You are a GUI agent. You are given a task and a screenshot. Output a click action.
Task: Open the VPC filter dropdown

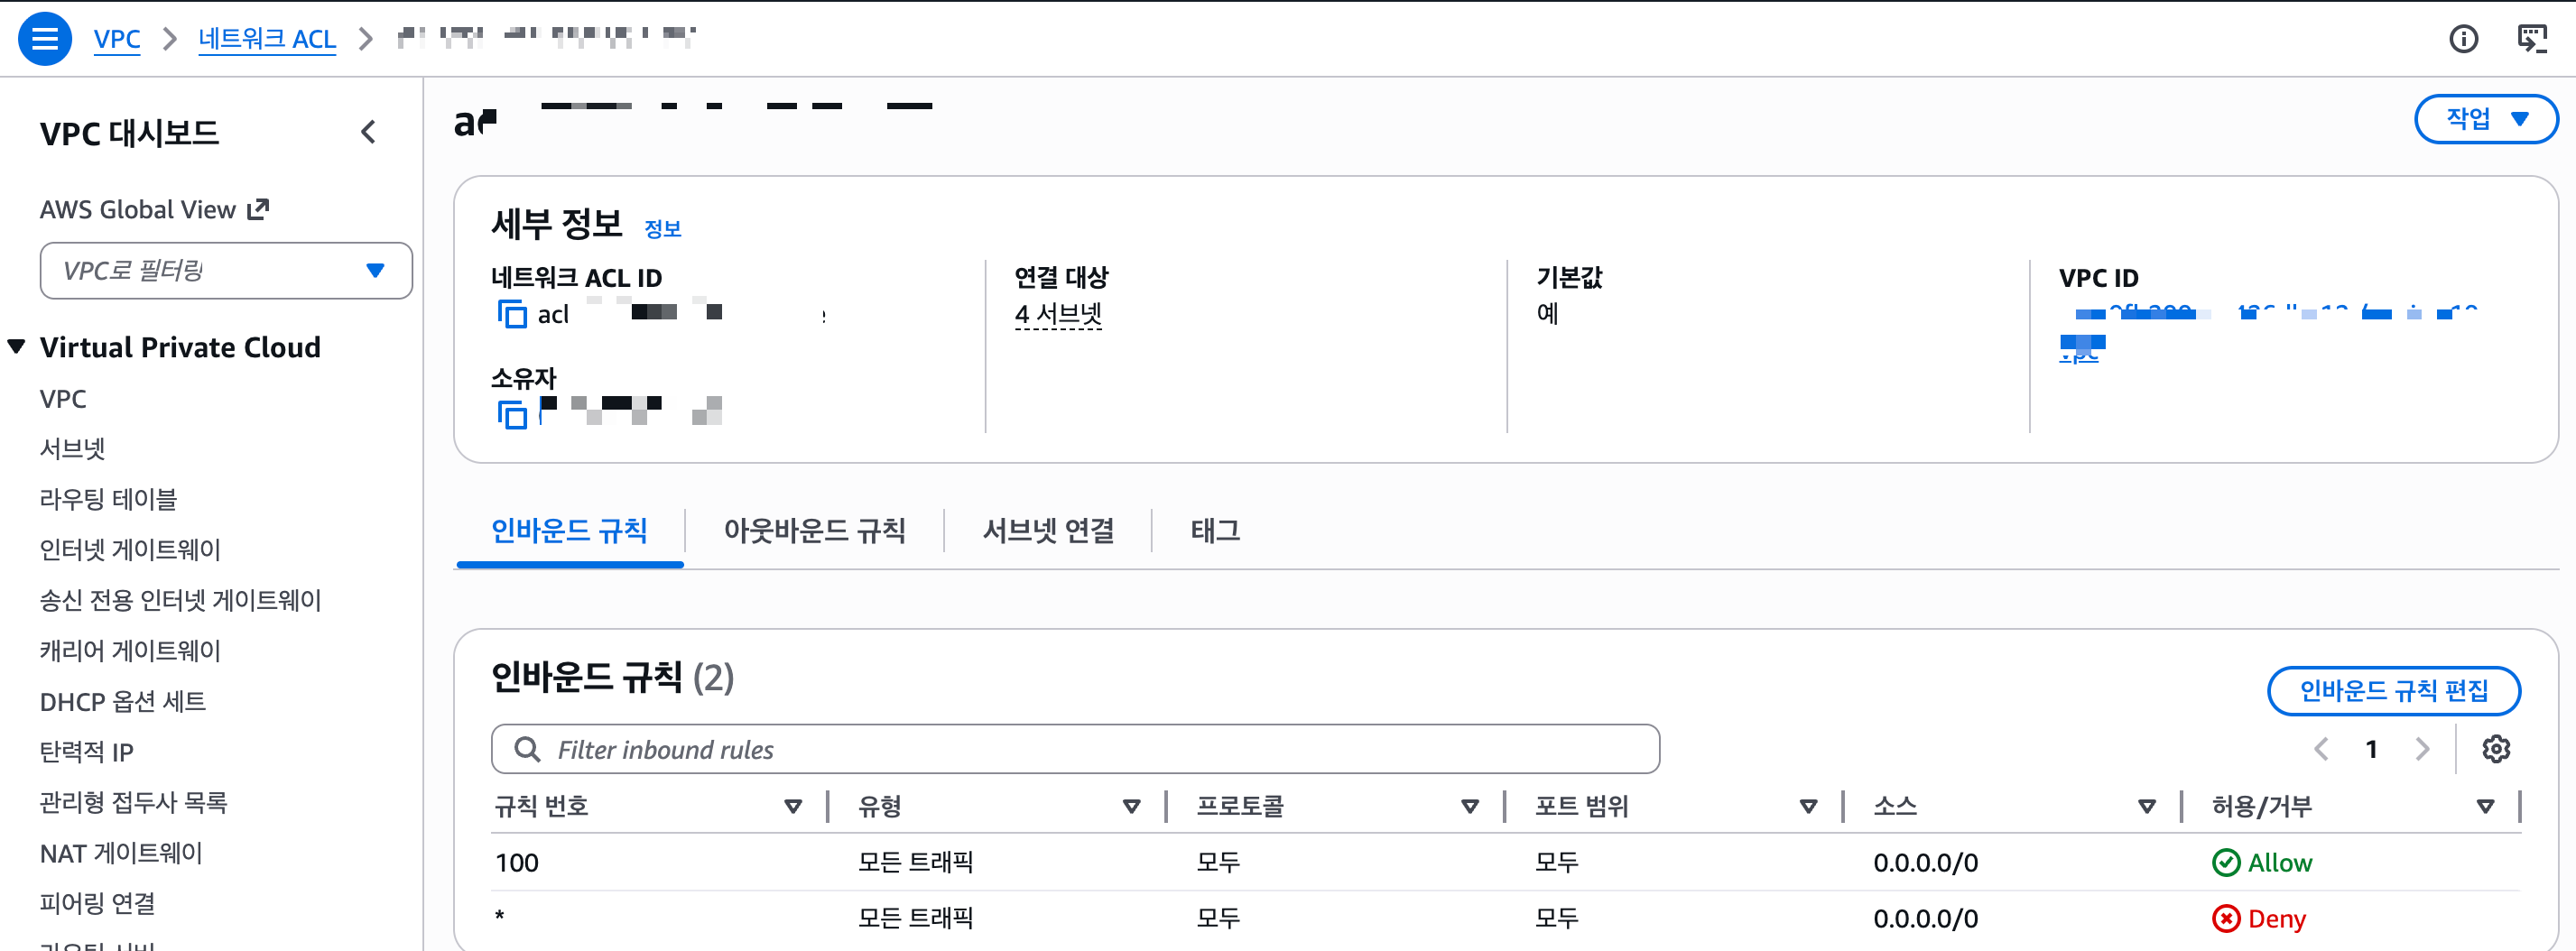(x=226, y=270)
